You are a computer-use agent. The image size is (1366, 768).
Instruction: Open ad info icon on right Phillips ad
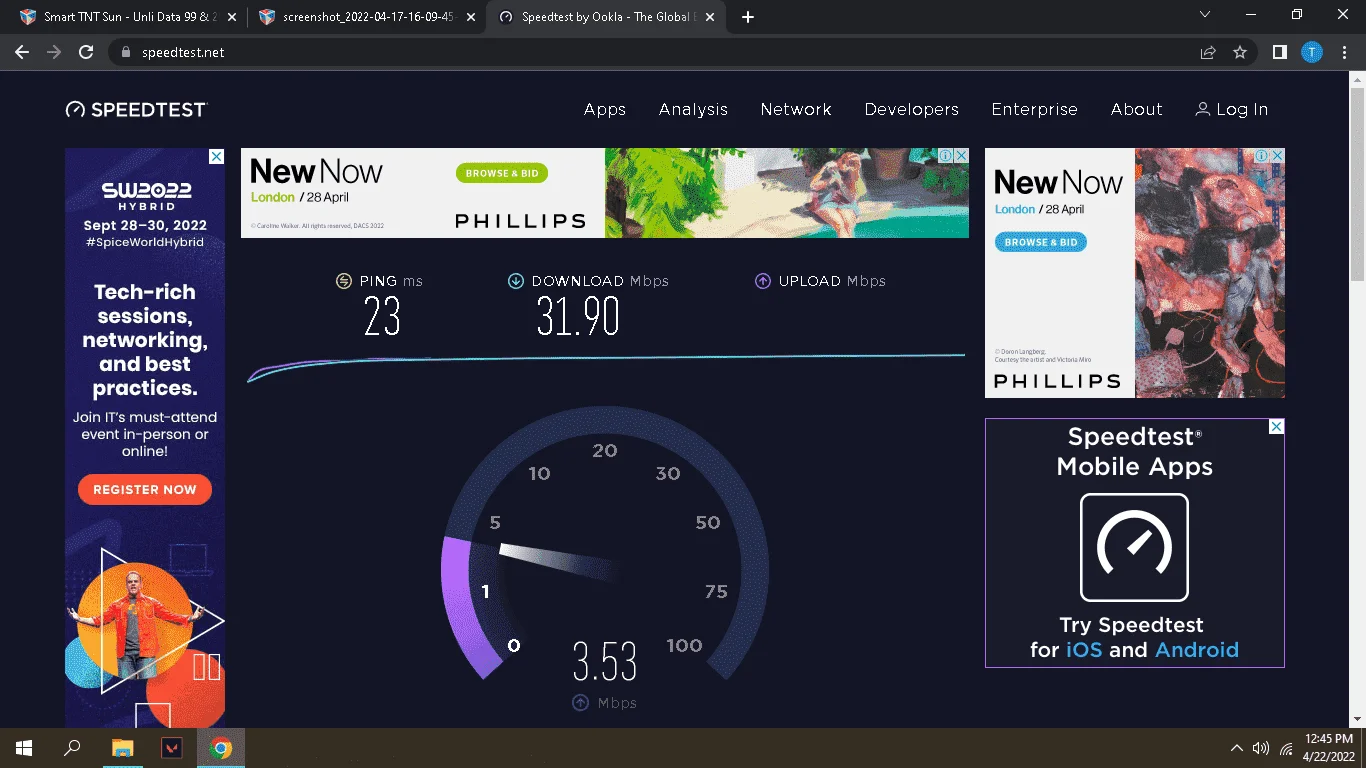[x=1262, y=156]
